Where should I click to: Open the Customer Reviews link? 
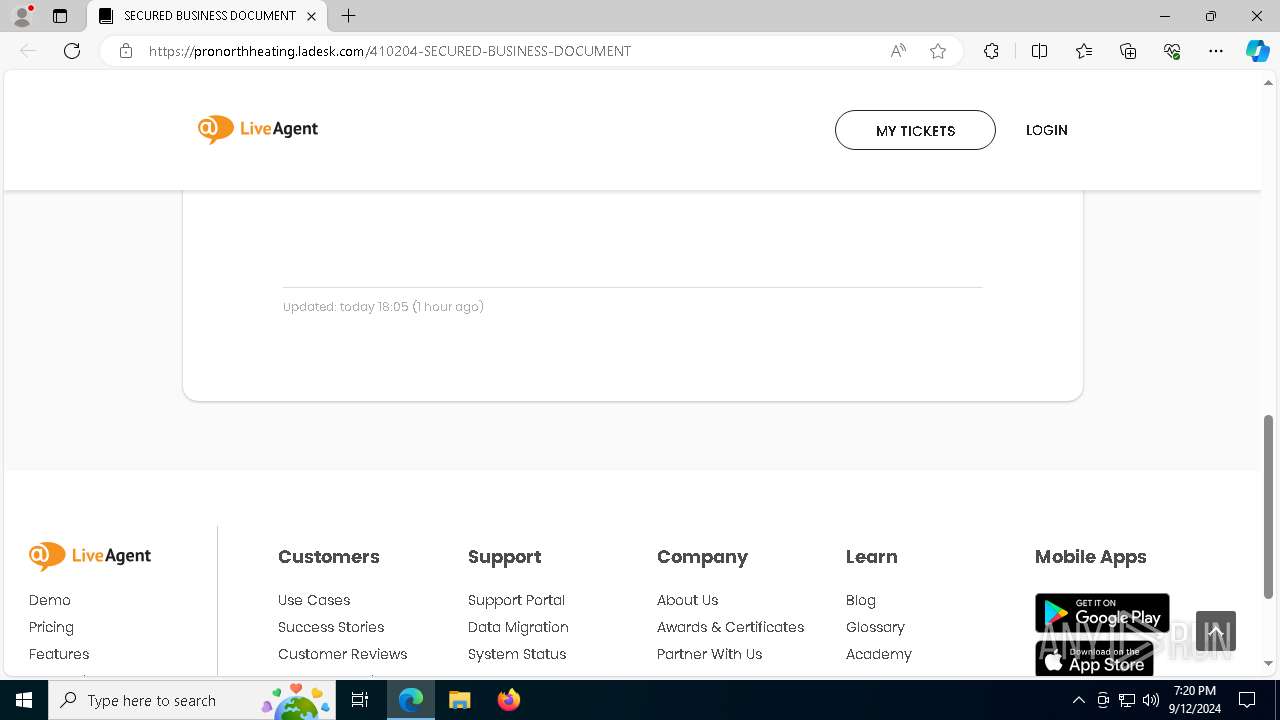click(343, 654)
